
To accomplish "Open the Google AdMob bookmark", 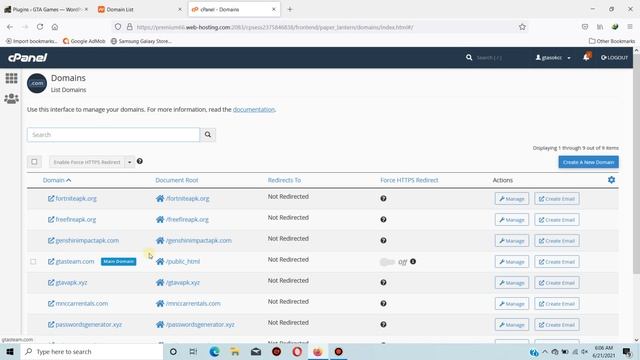I will coord(84,41).
